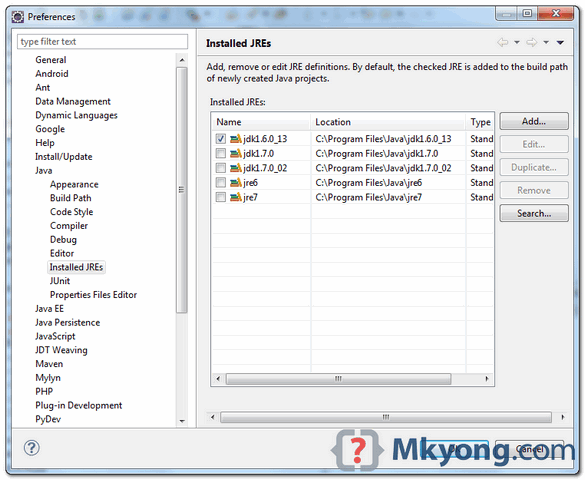This screenshot has width=585, height=480.
Task: Click the tree scrollbar up arrow
Action: pyautogui.click(x=182, y=60)
